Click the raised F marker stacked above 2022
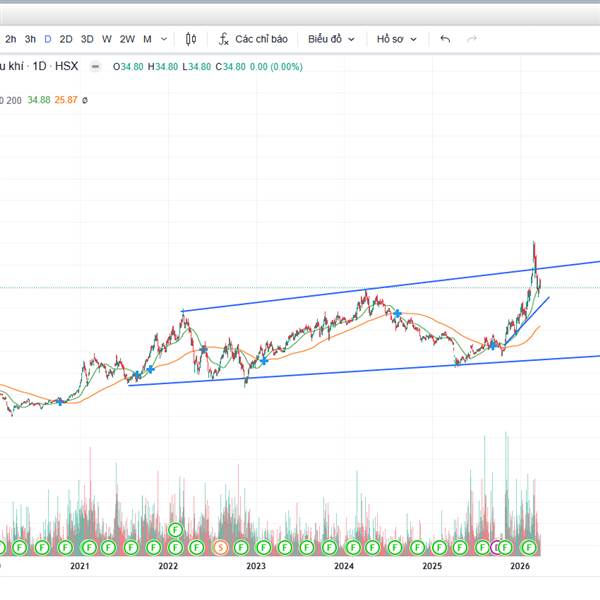600x600 pixels. pos(175,530)
